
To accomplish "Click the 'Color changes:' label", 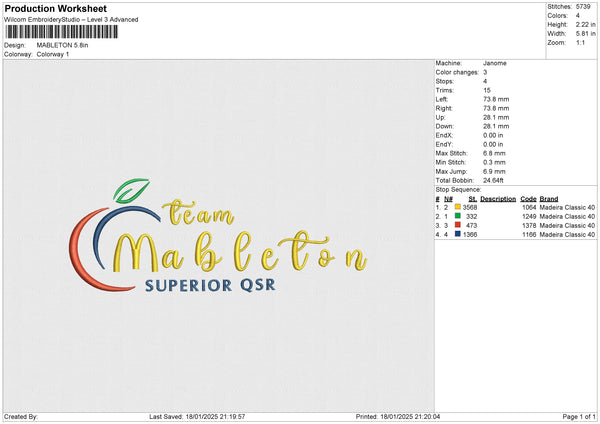I will [457, 72].
